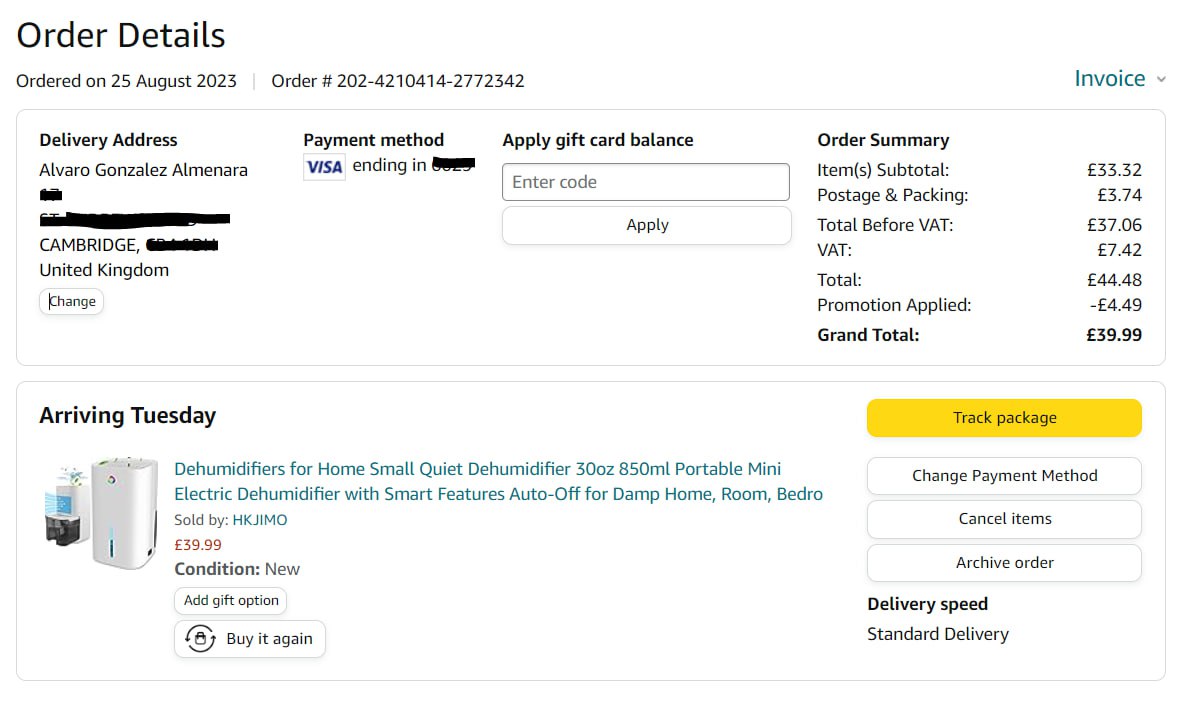Click the yellow Track package button
1201x704 pixels.
[x=1004, y=418]
